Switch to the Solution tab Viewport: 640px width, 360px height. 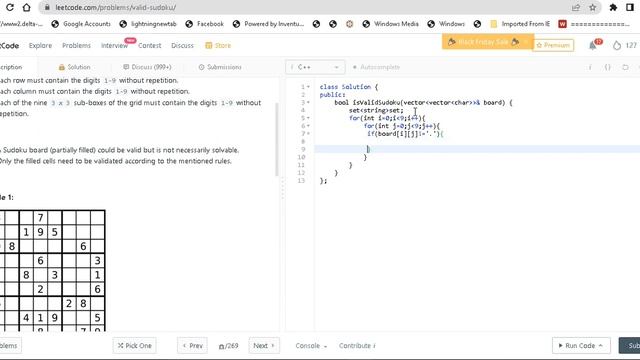74,67
